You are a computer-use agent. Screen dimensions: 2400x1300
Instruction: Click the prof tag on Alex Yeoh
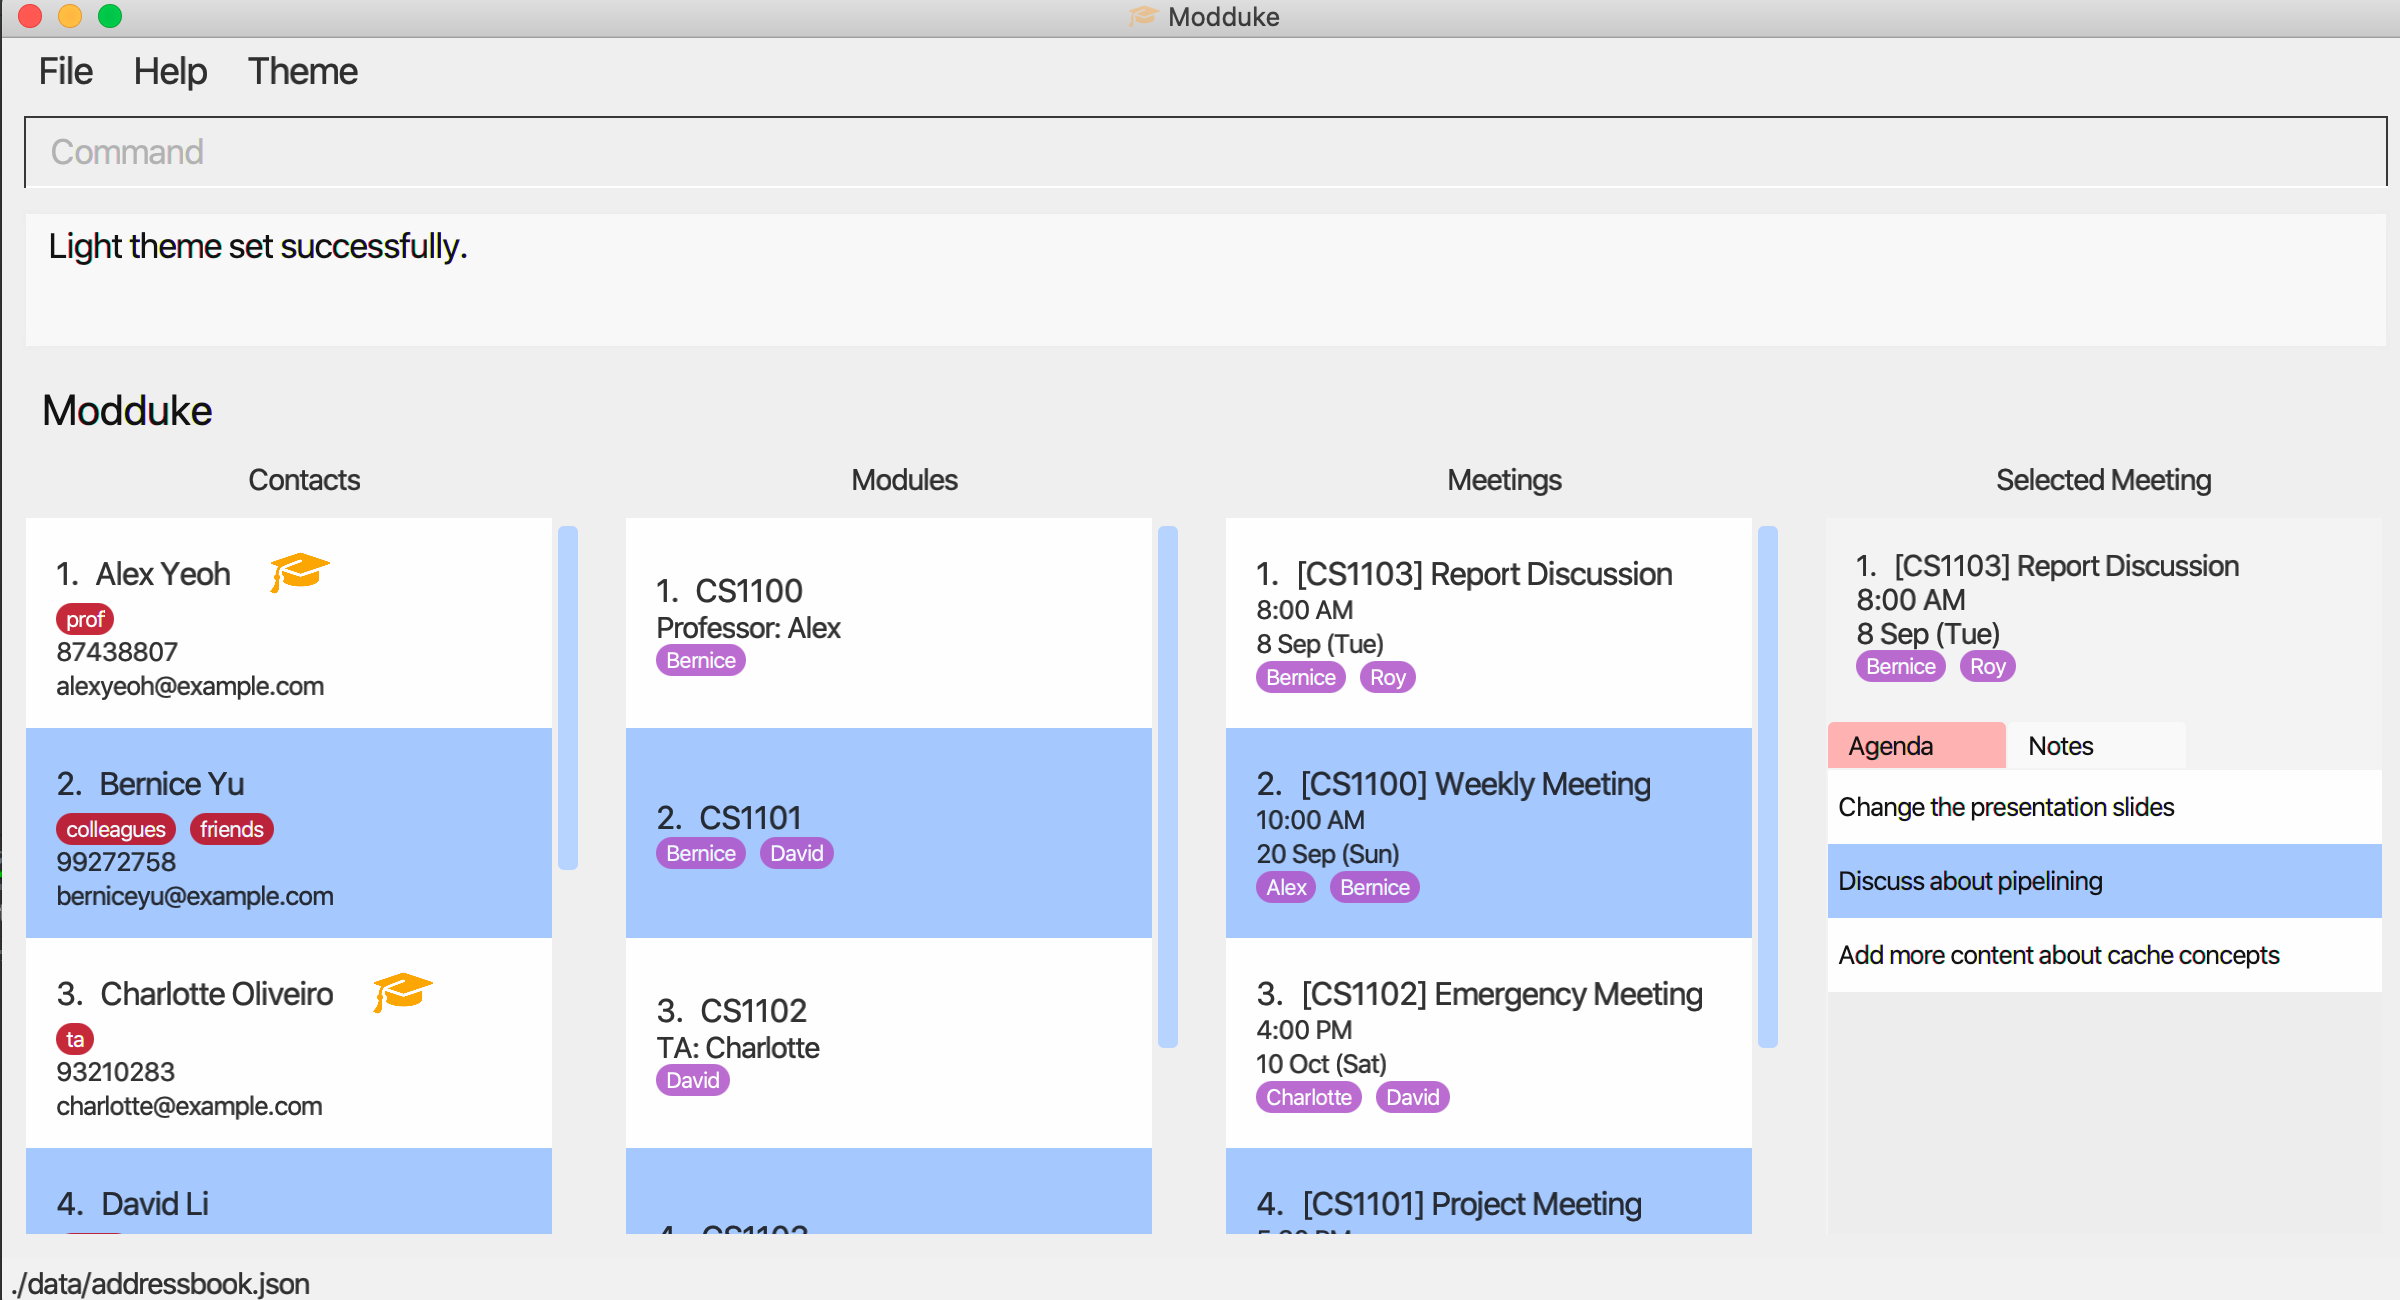tap(85, 619)
